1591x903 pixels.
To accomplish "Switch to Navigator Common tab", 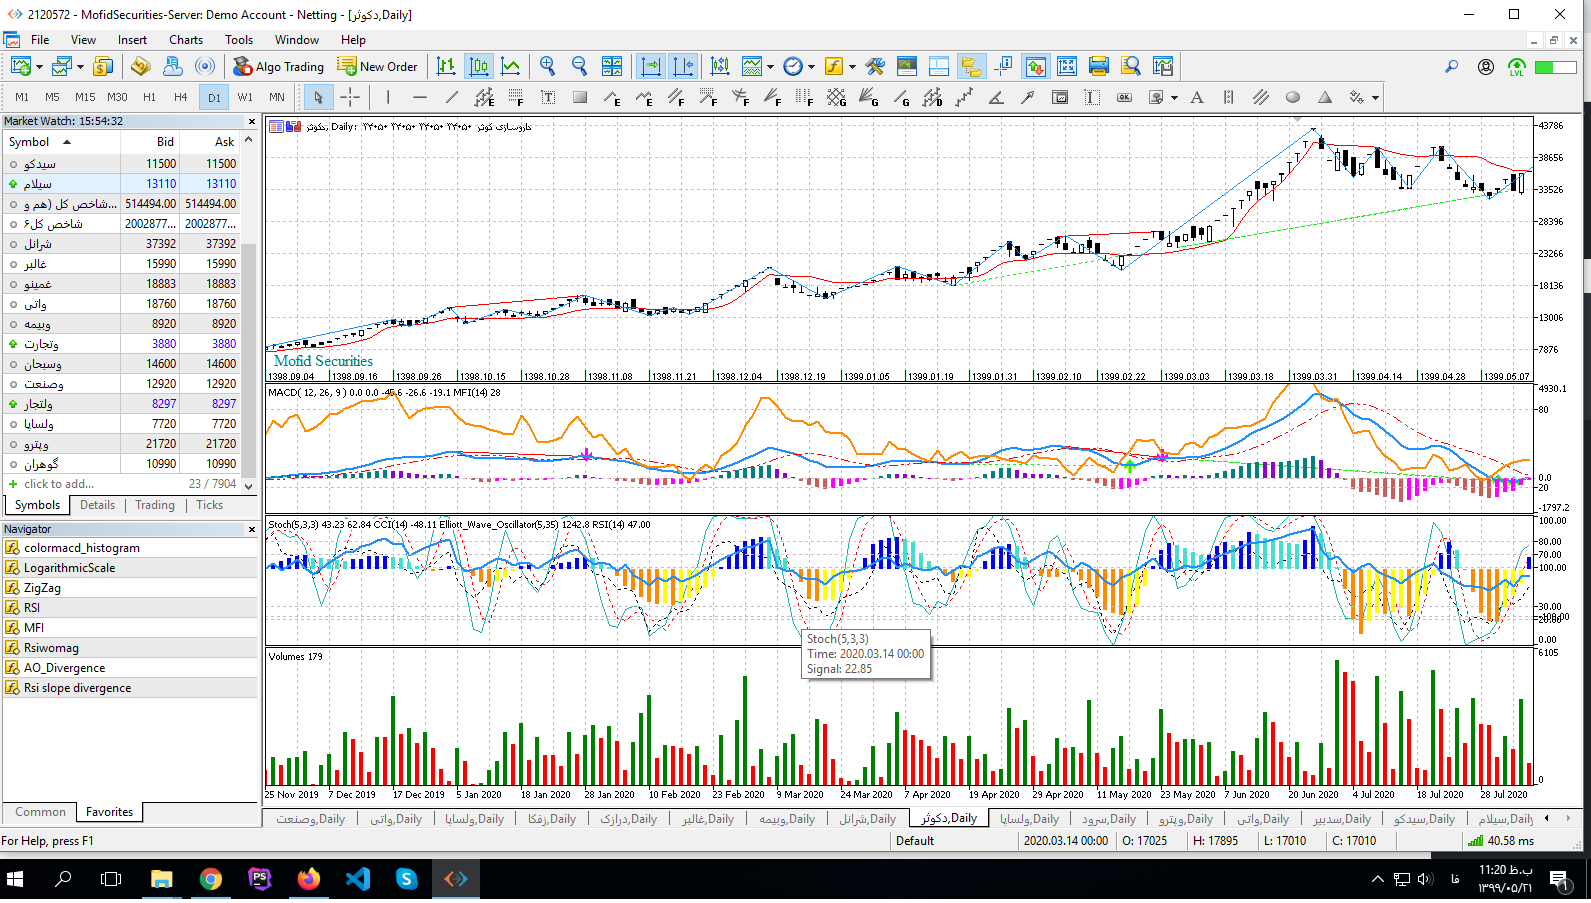I will 40,812.
